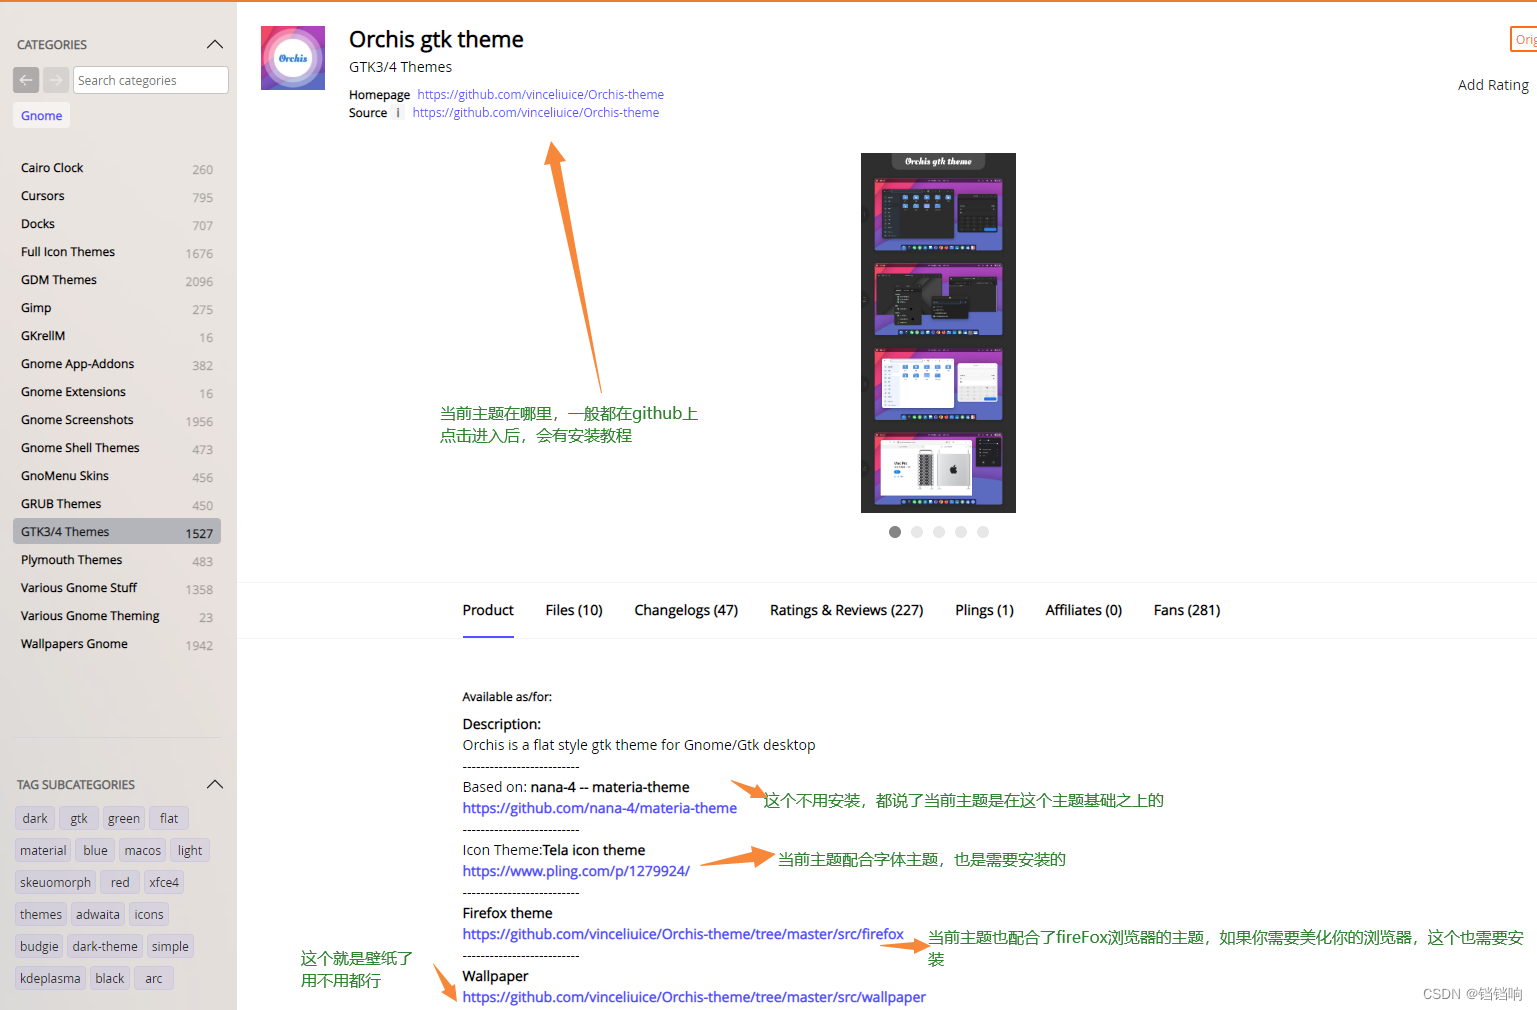Filter by the dark-theme tag
The image size is (1537, 1010).
[x=105, y=946]
